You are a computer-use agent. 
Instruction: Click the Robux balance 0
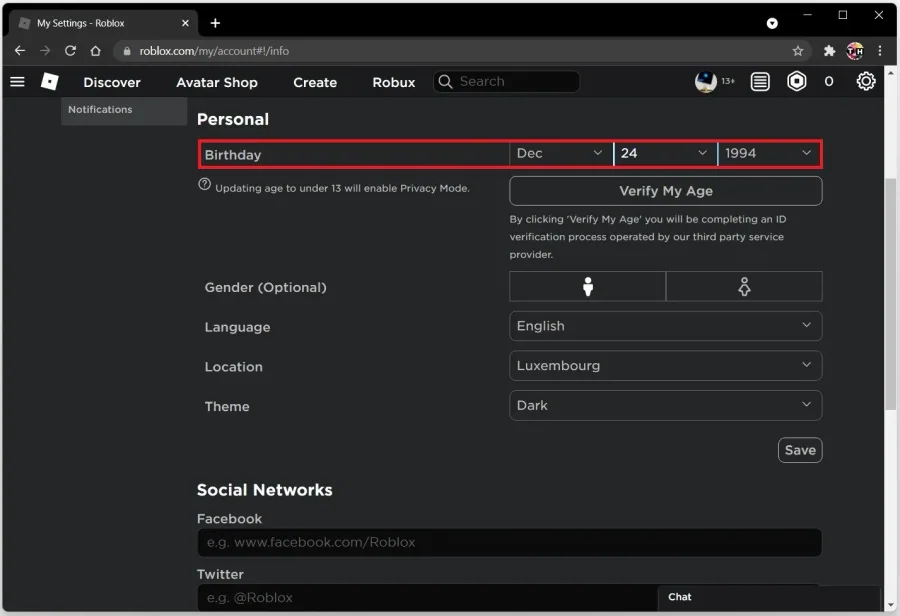[829, 82]
